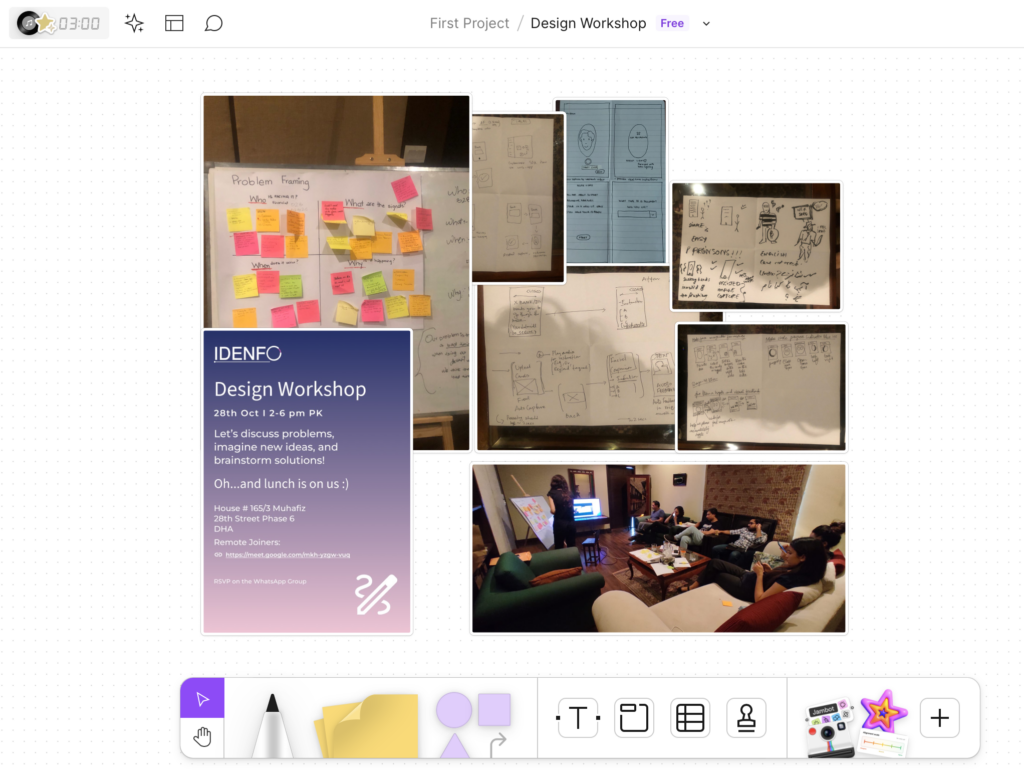Open the AI sparkle actions
This screenshot has width=1024, height=774.
tap(134, 24)
